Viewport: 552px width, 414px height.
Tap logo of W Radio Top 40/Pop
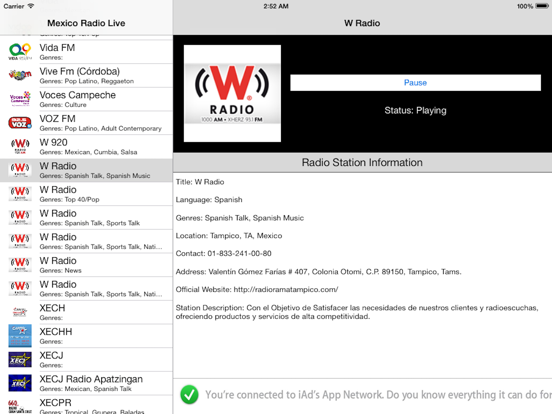point(20,194)
